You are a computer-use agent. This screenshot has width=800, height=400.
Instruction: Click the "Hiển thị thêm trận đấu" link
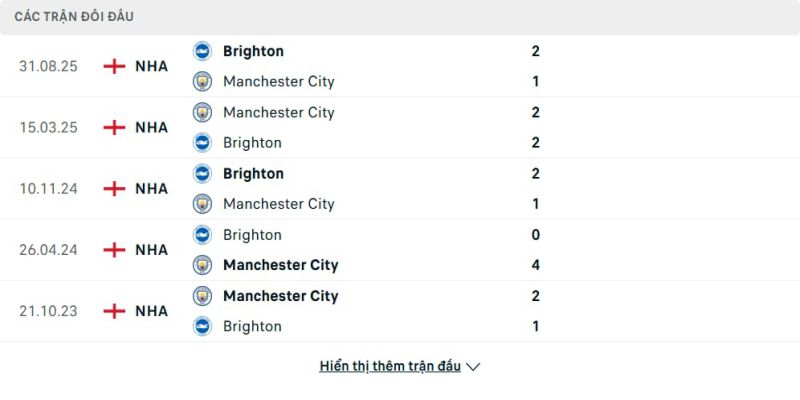coord(390,366)
